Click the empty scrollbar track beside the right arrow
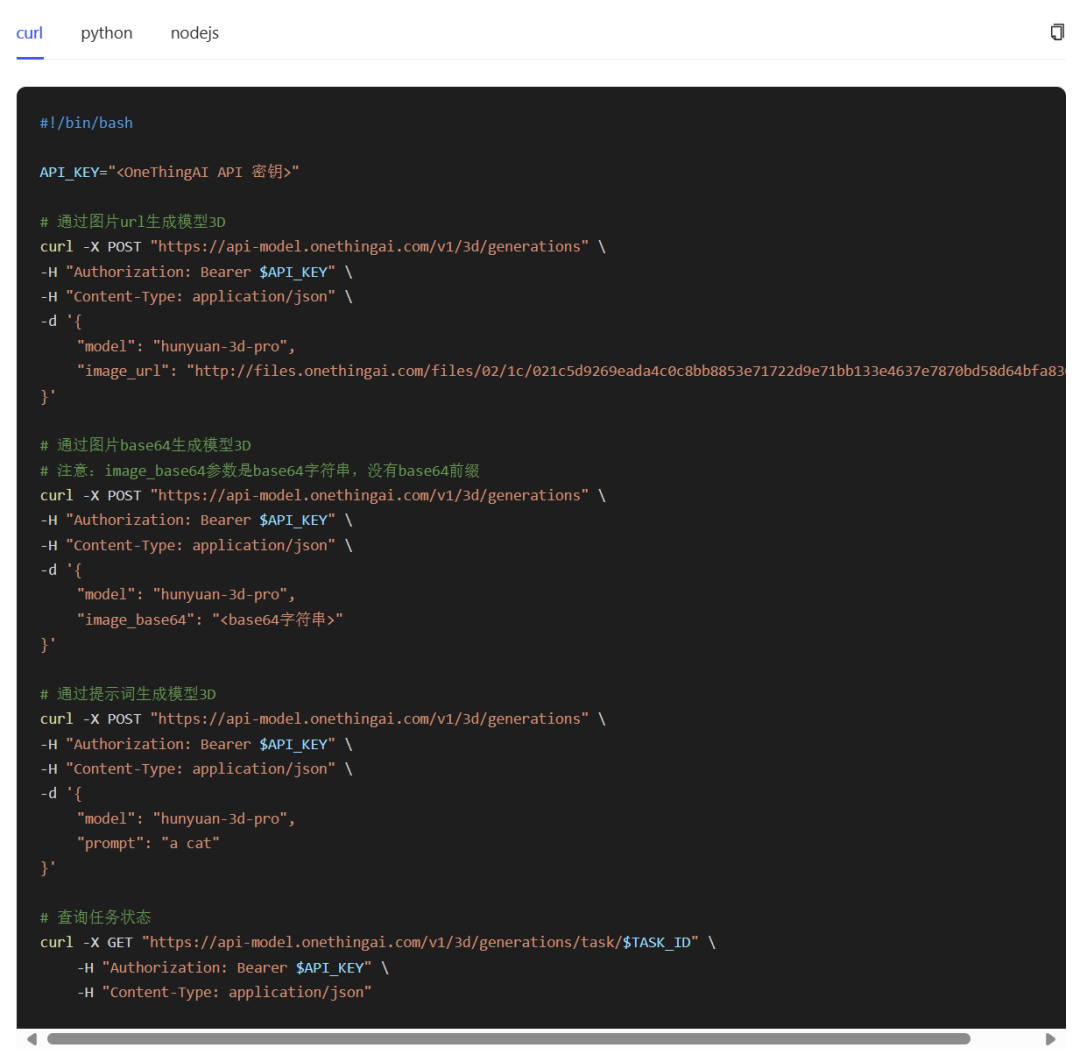Viewport: 1080px width, 1062px height. 1005,1039
